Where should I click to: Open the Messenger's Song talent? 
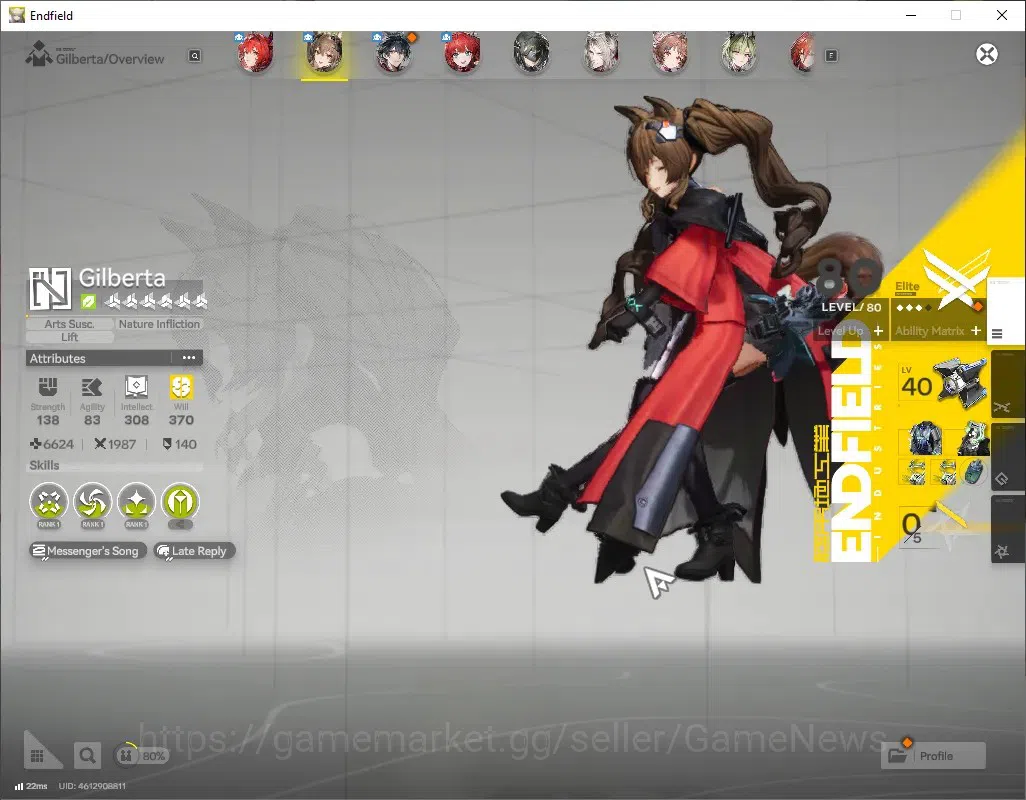click(x=87, y=551)
